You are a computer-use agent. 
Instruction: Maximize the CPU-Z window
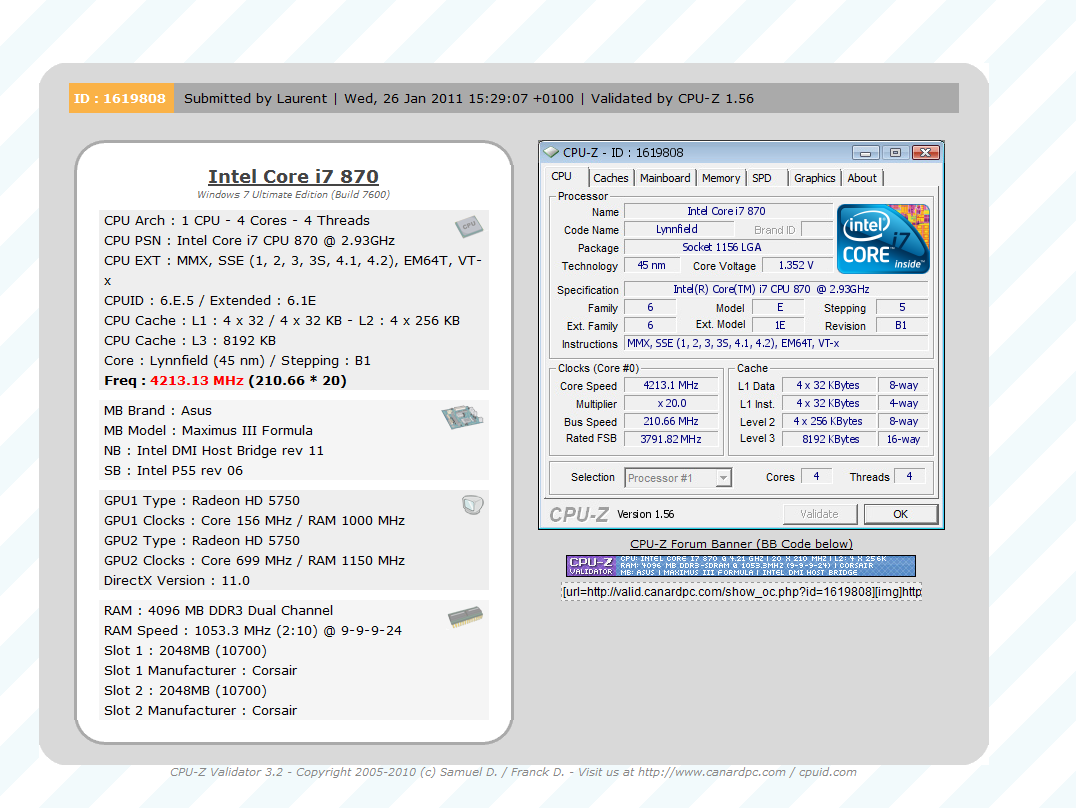click(895, 152)
